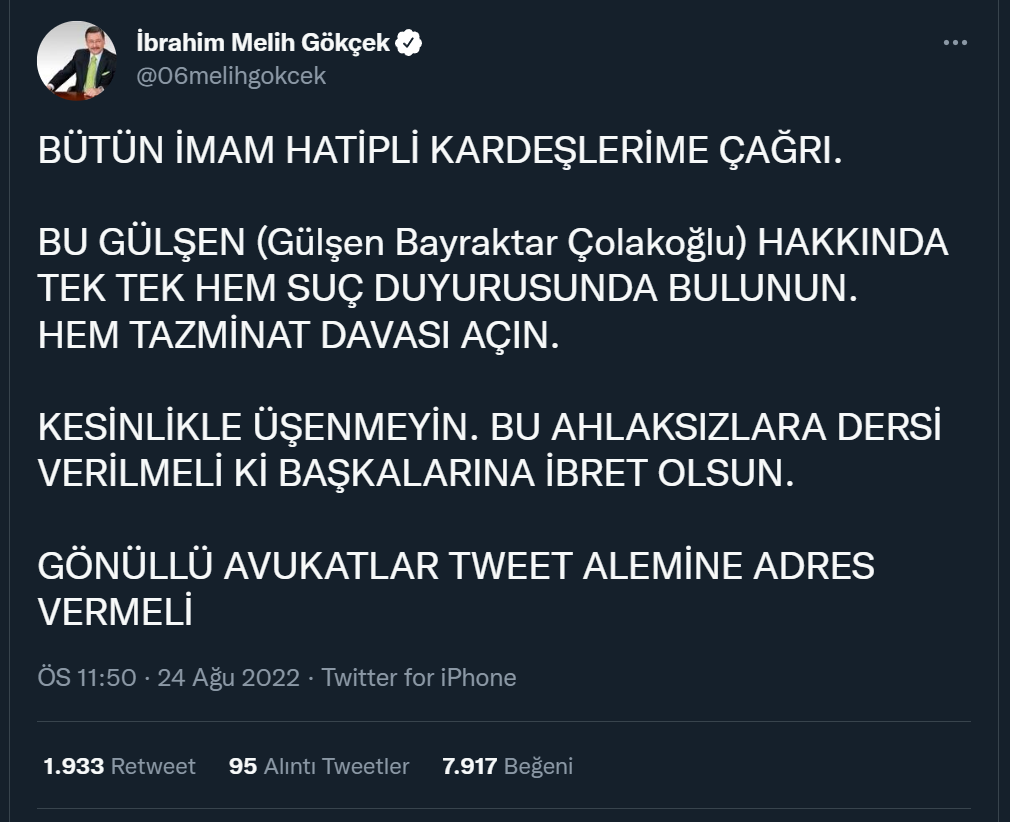
Task: Open the @06melihgokcek handle link
Action: pos(230,76)
